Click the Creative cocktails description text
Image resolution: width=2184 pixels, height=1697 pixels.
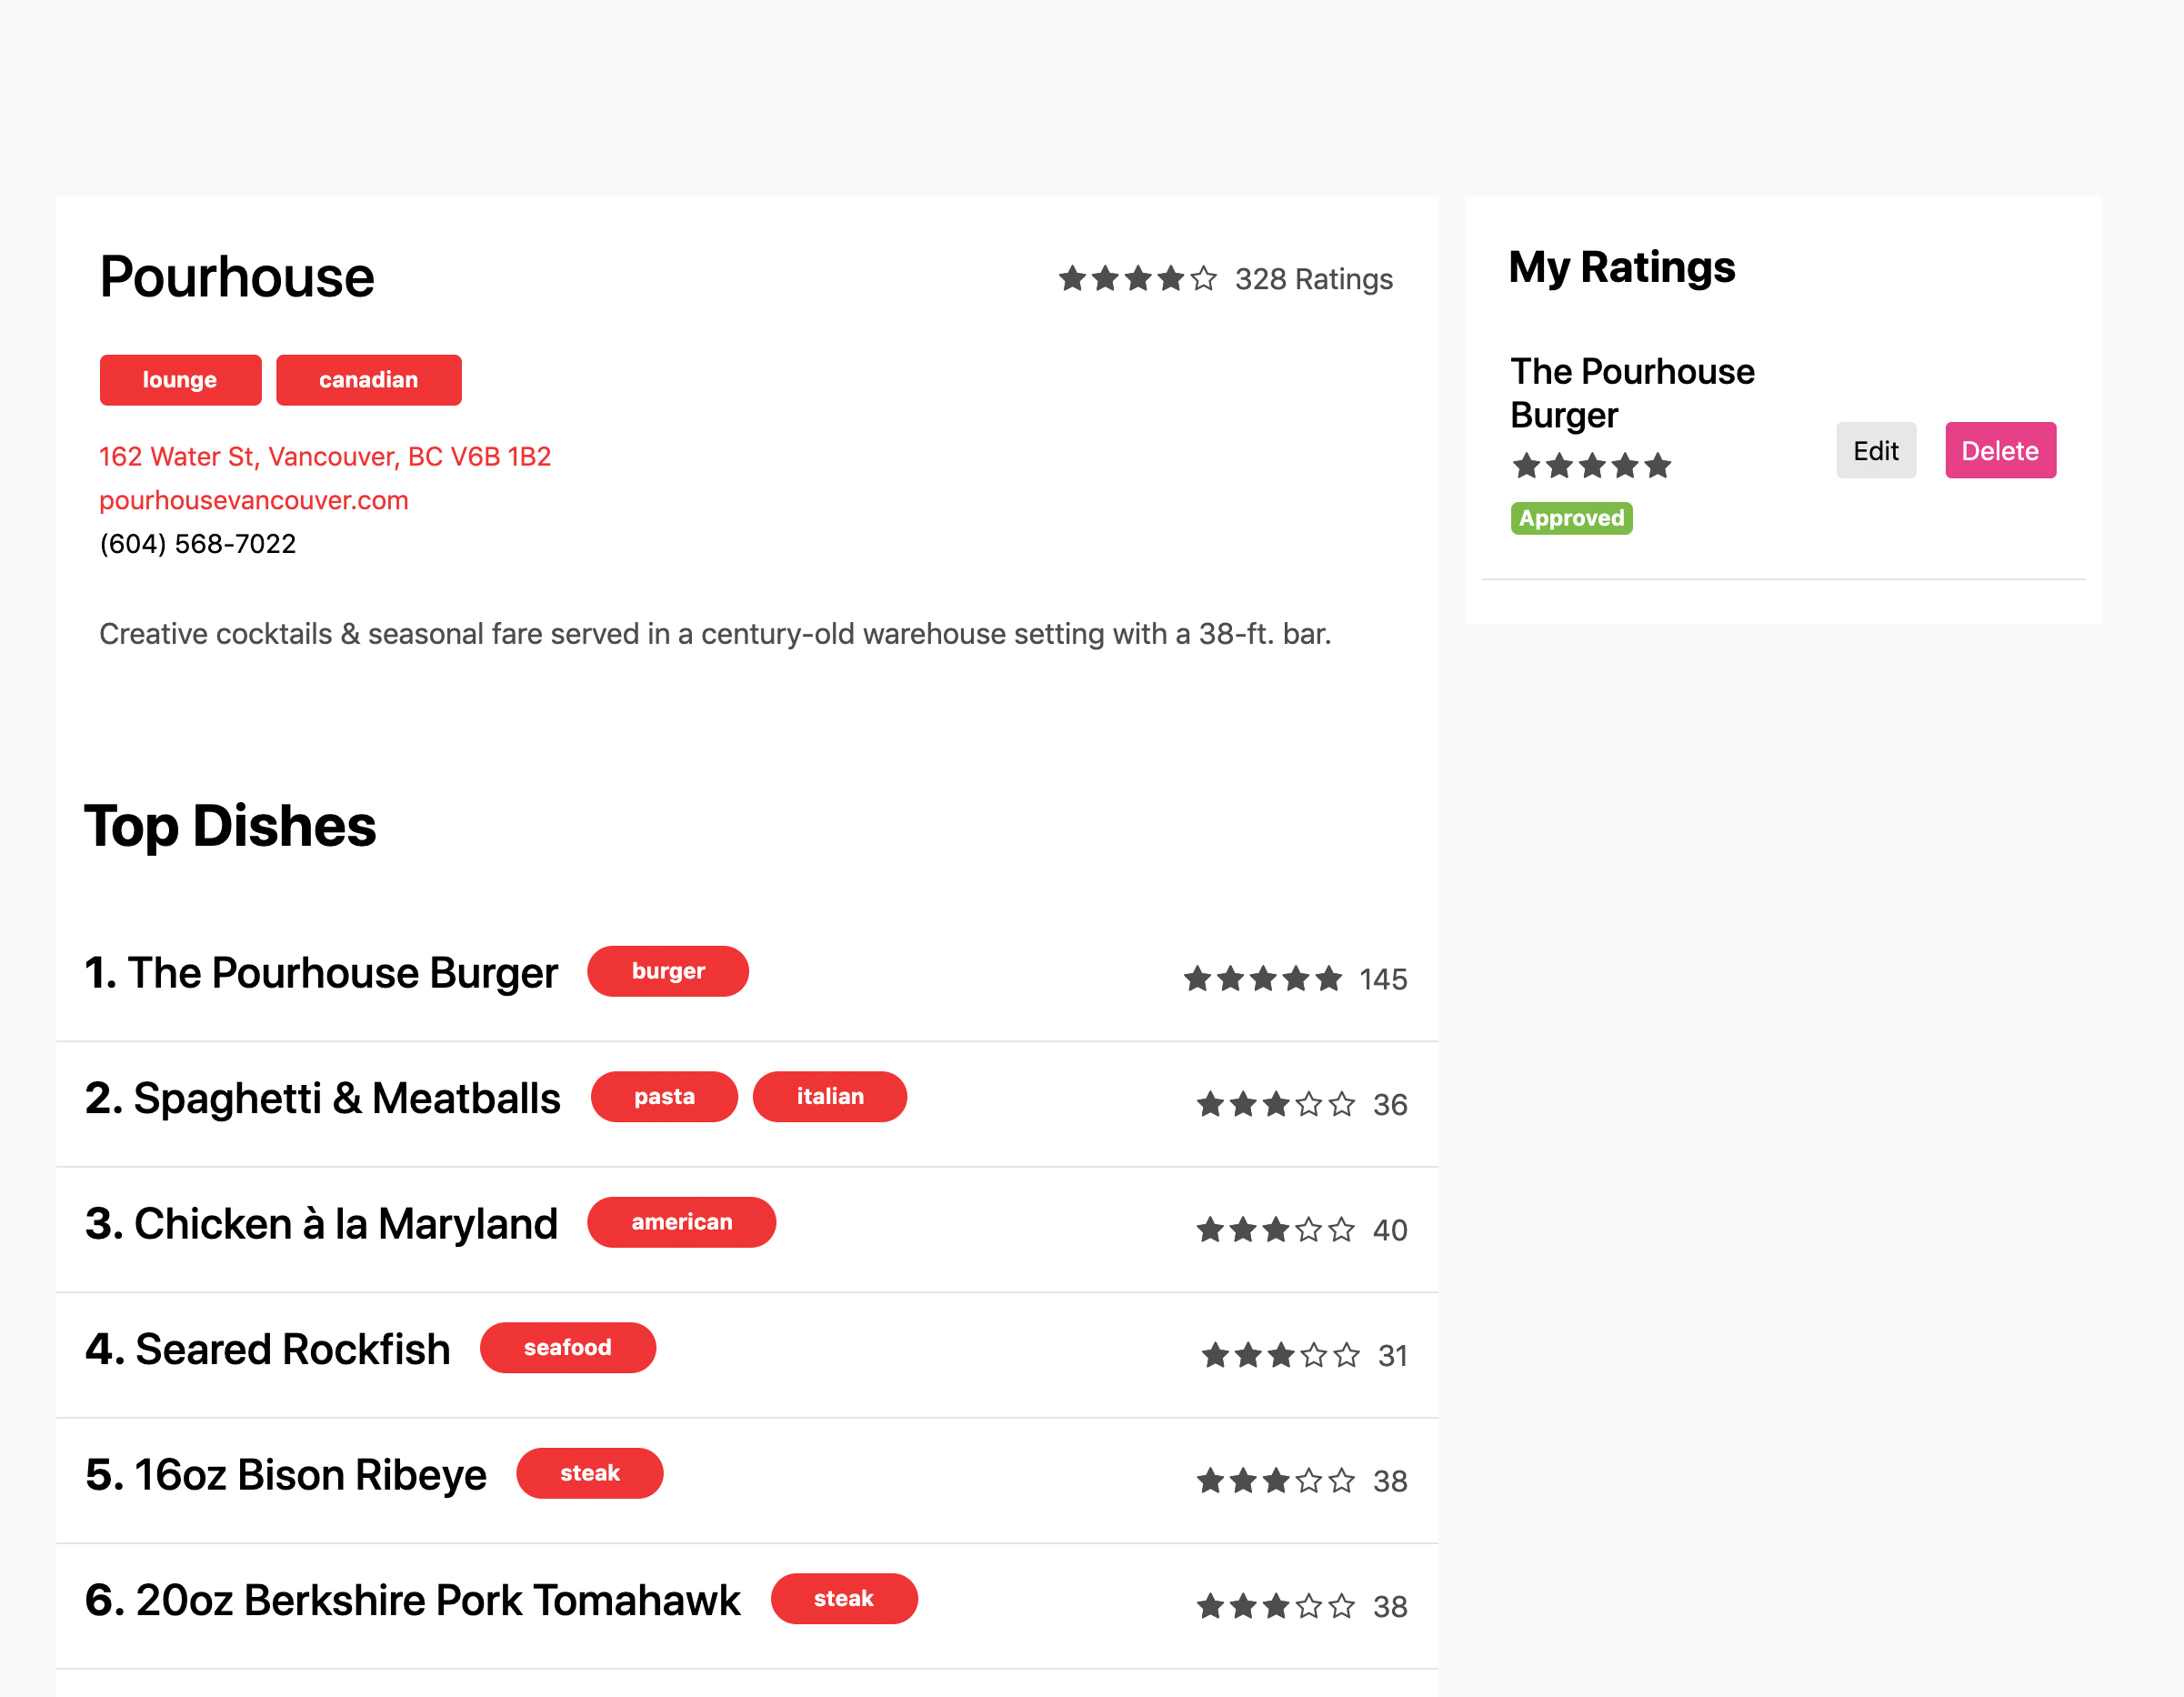coord(715,634)
